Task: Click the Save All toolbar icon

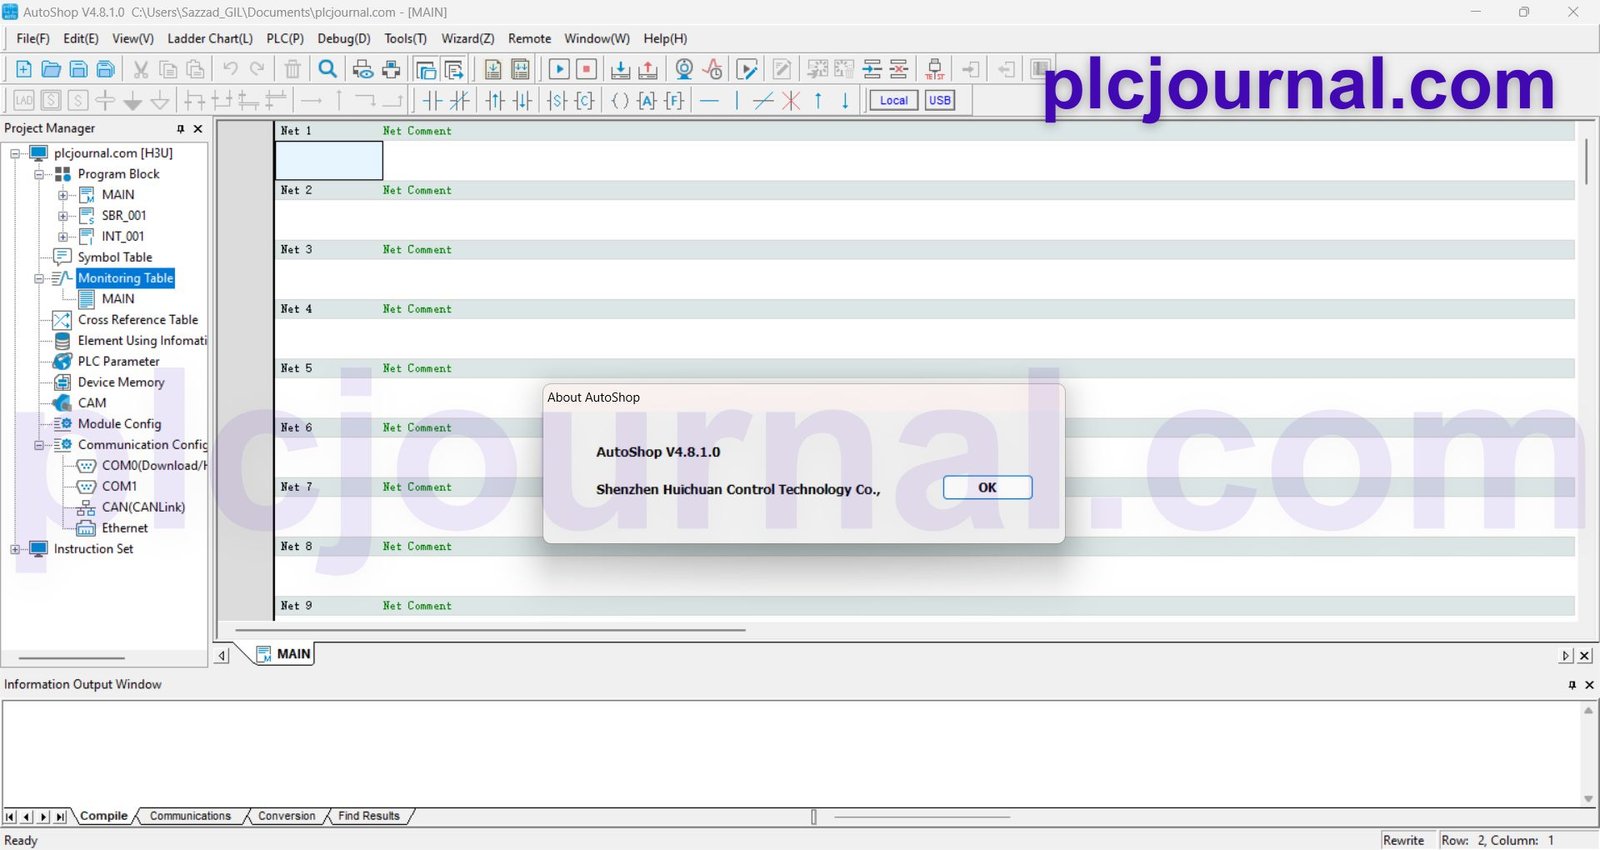Action: pos(105,69)
